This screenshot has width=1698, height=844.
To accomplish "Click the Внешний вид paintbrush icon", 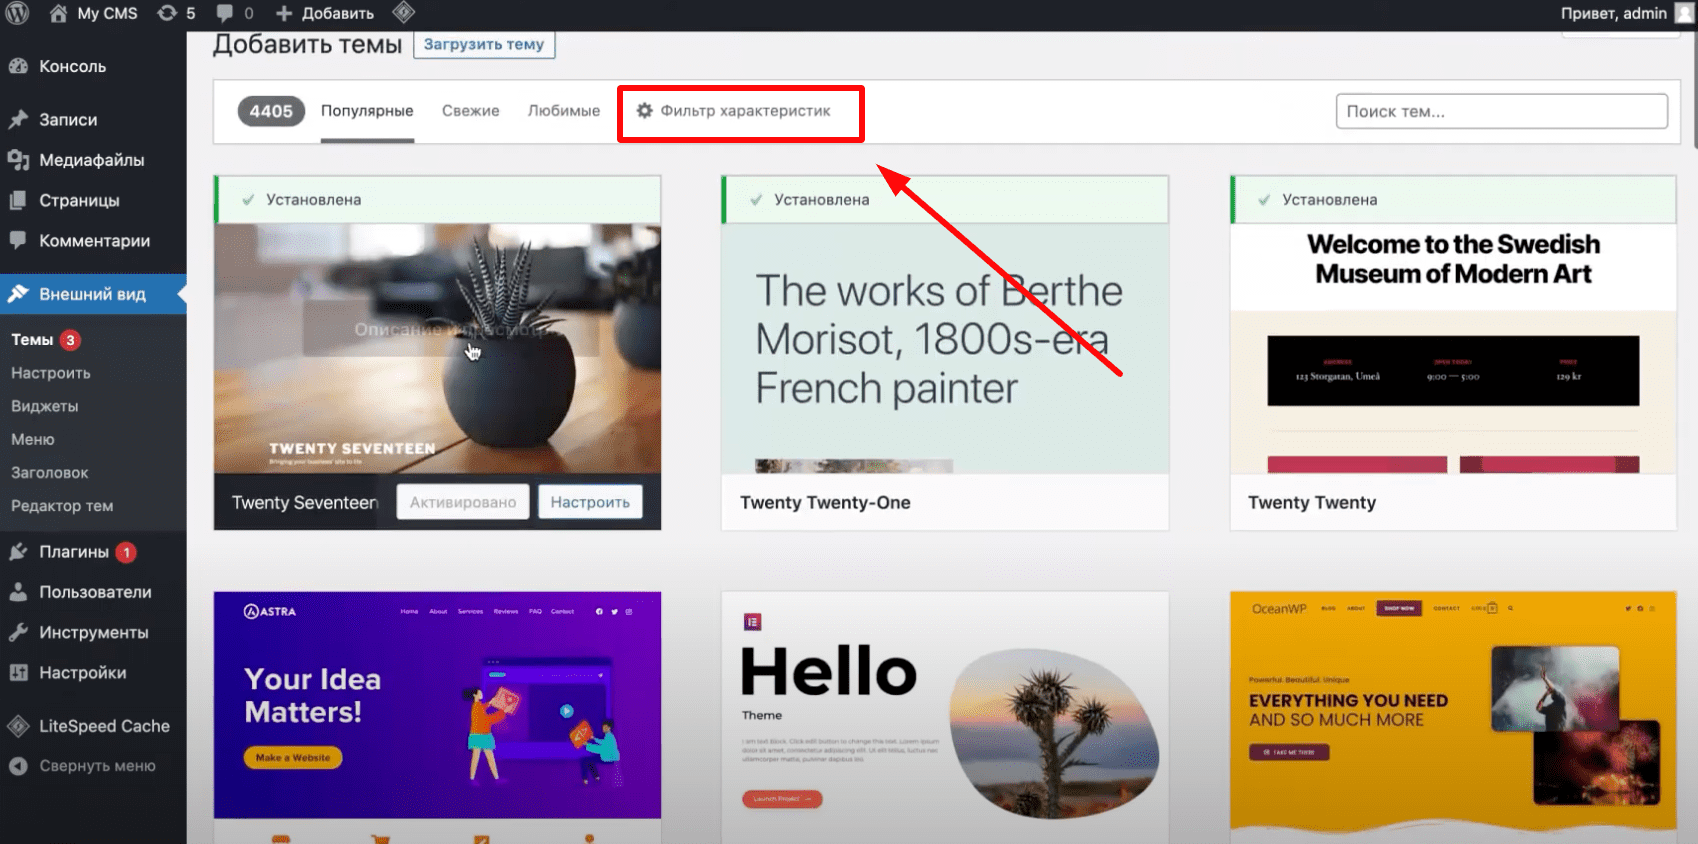I will click(x=18, y=294).
